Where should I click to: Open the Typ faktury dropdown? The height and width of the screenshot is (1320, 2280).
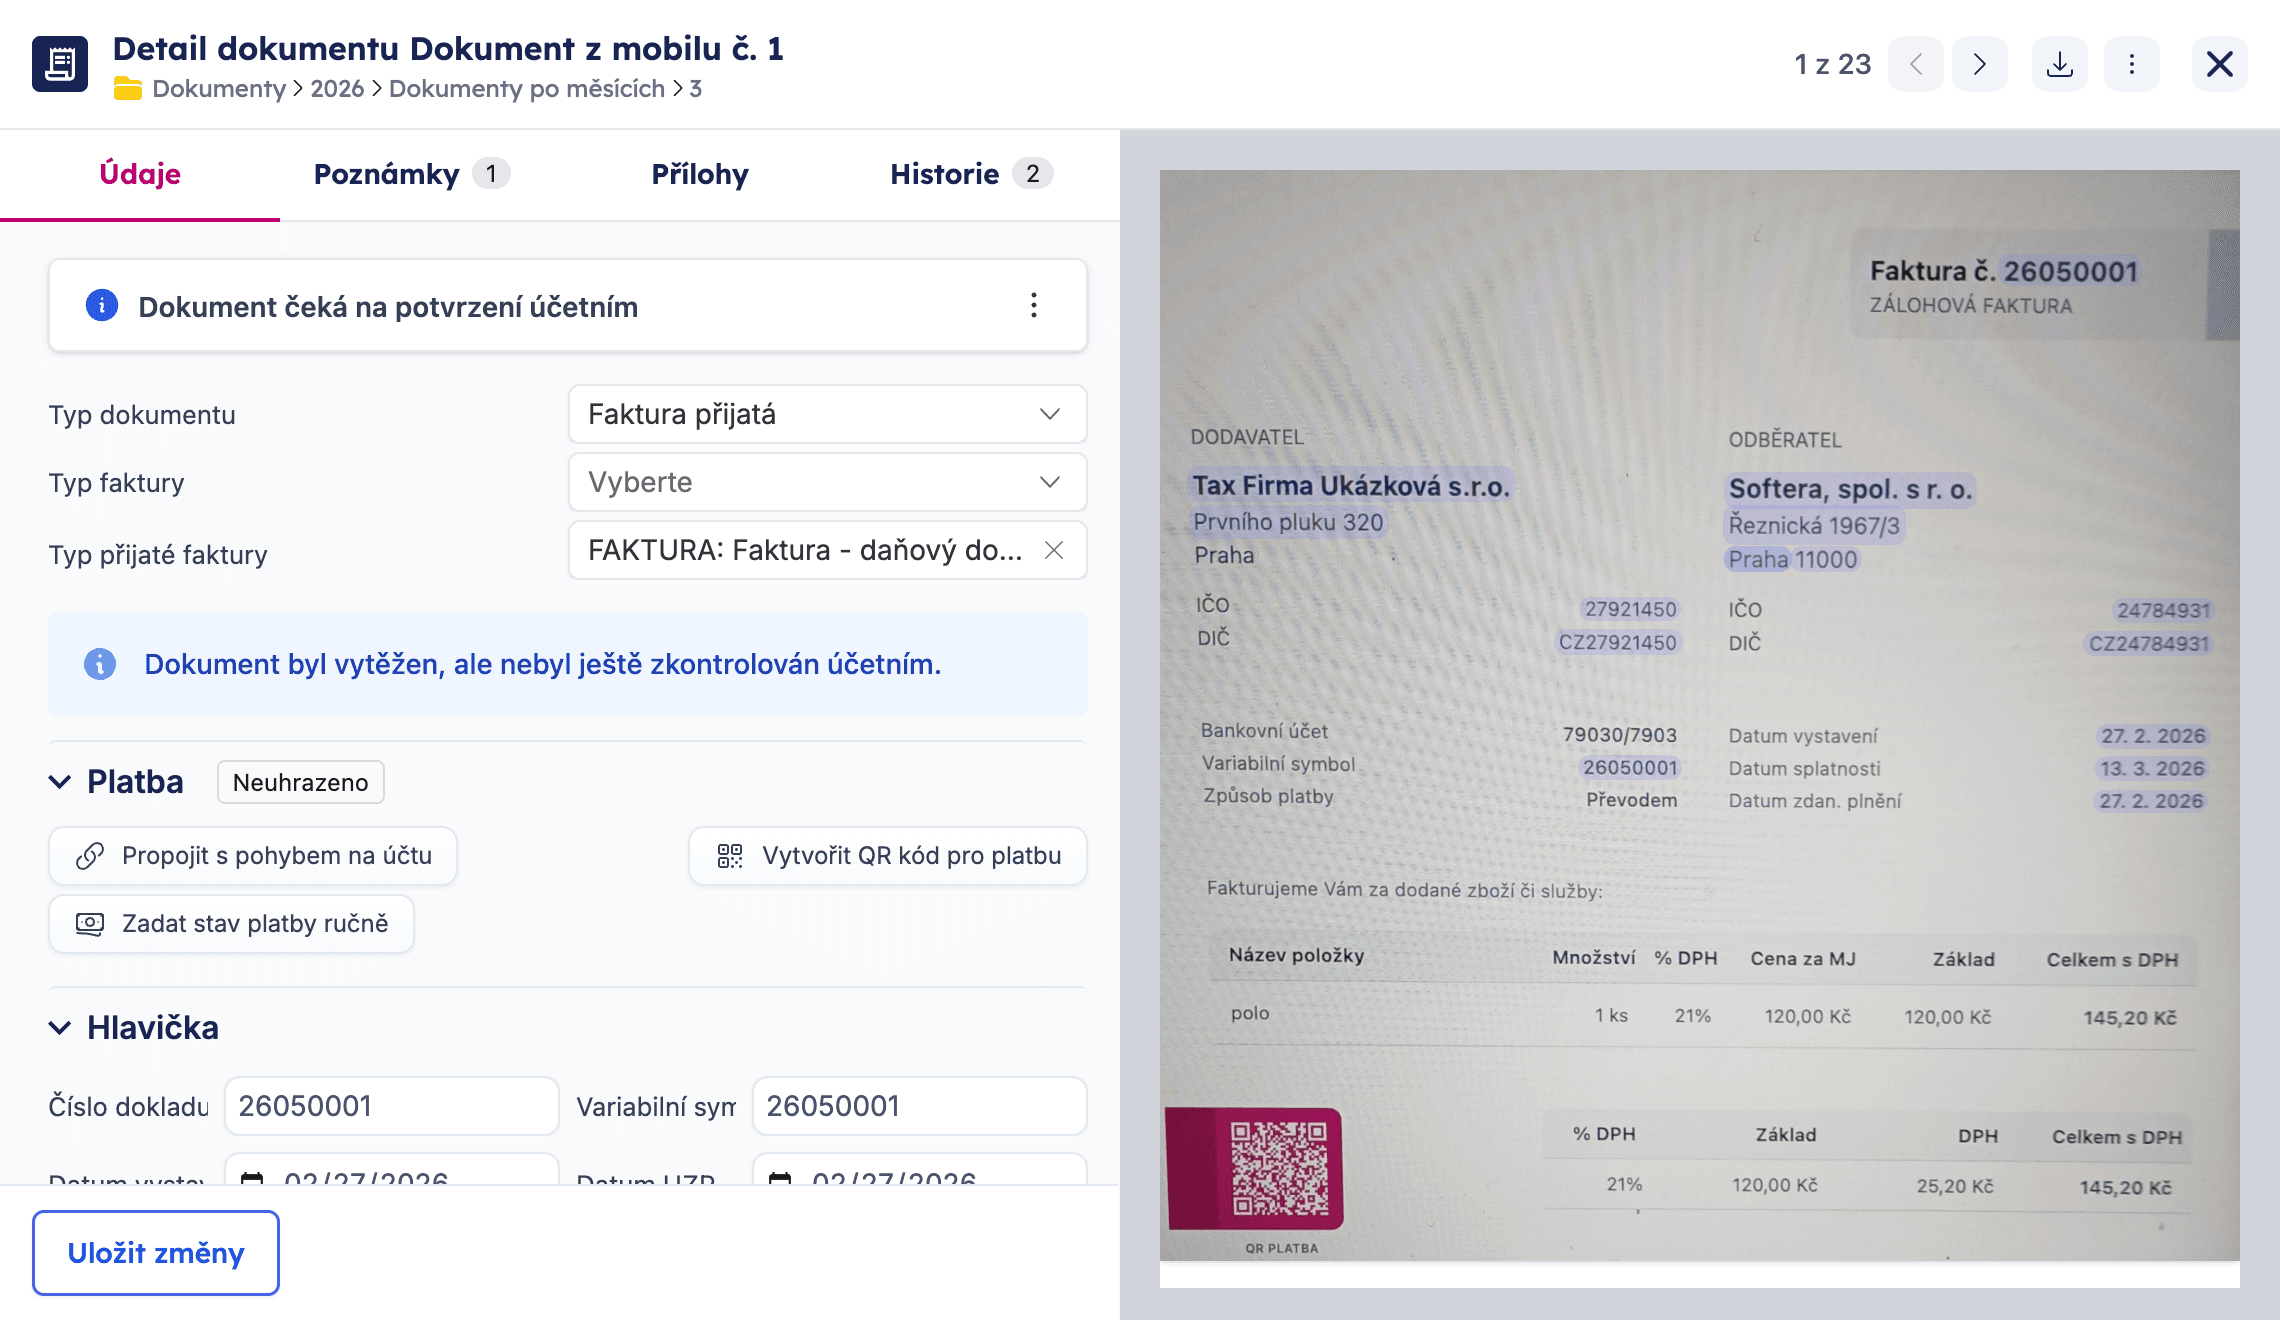tap(827, 482)
